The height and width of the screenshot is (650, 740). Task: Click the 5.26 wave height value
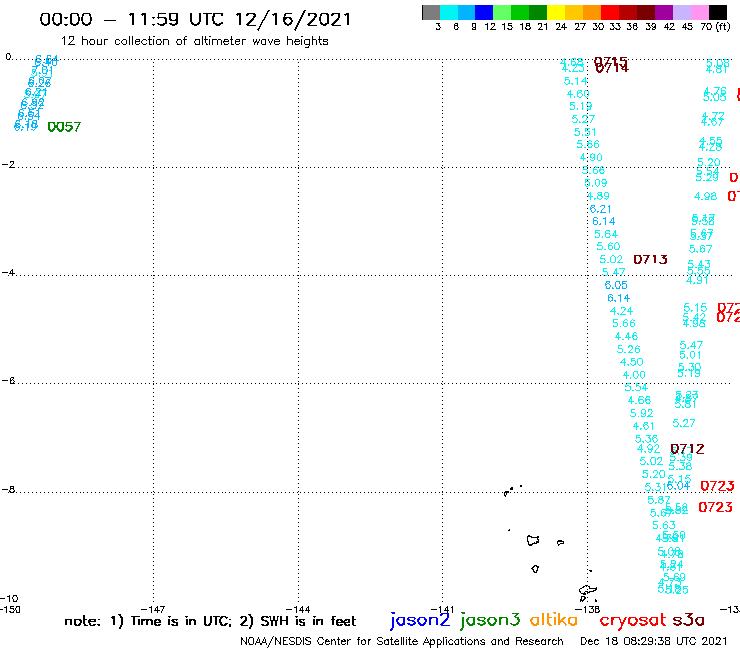(629, 349)
